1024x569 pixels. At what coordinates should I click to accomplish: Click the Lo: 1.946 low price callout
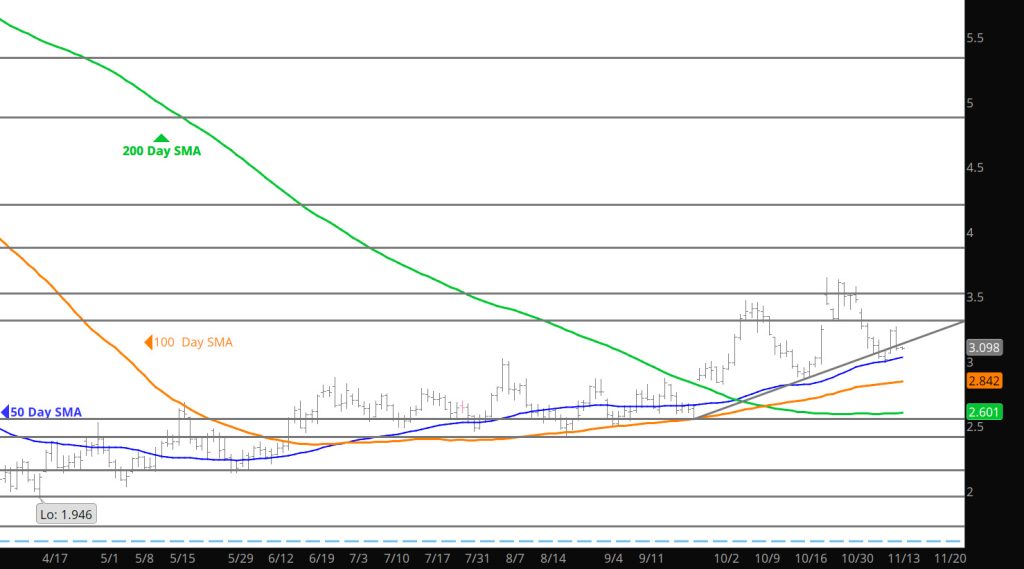point(67,514)
